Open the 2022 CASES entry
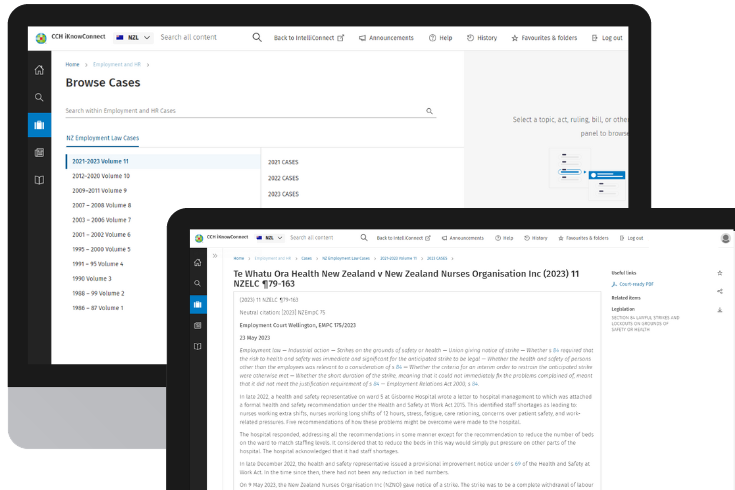The image size is (735, 490). (x=284, y=178)
